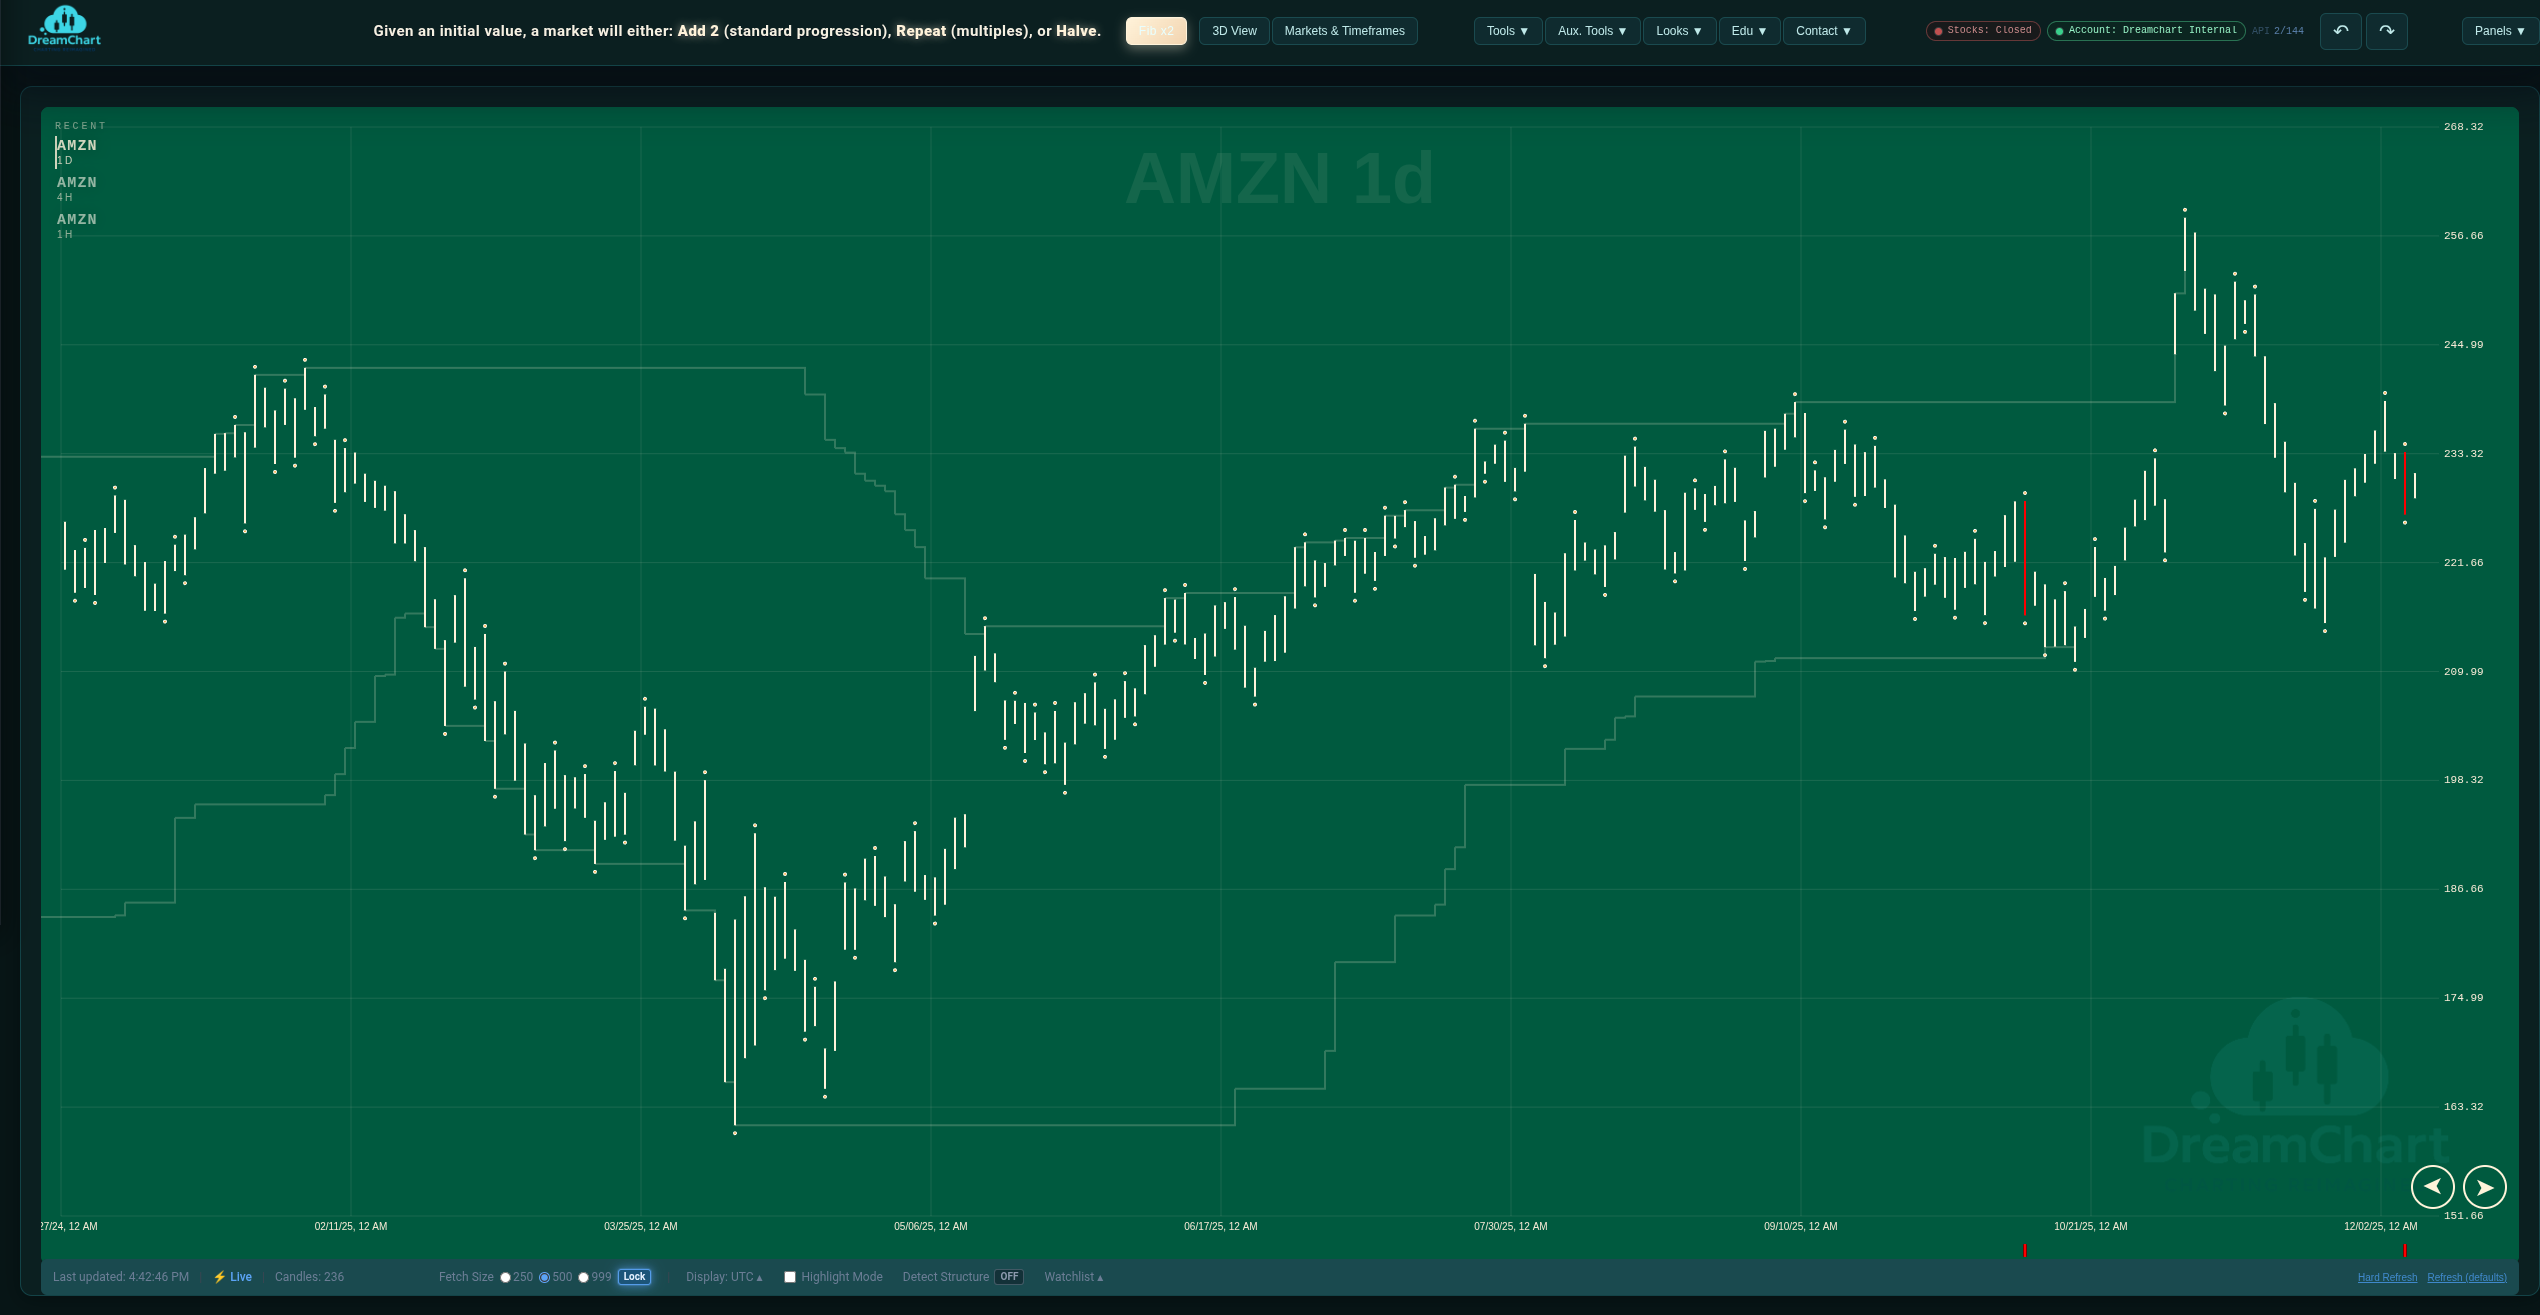The width and height of the screenshot is (2540, 1315).
Task: Click the Hard Refresh link
Action: (2387, 1278)
